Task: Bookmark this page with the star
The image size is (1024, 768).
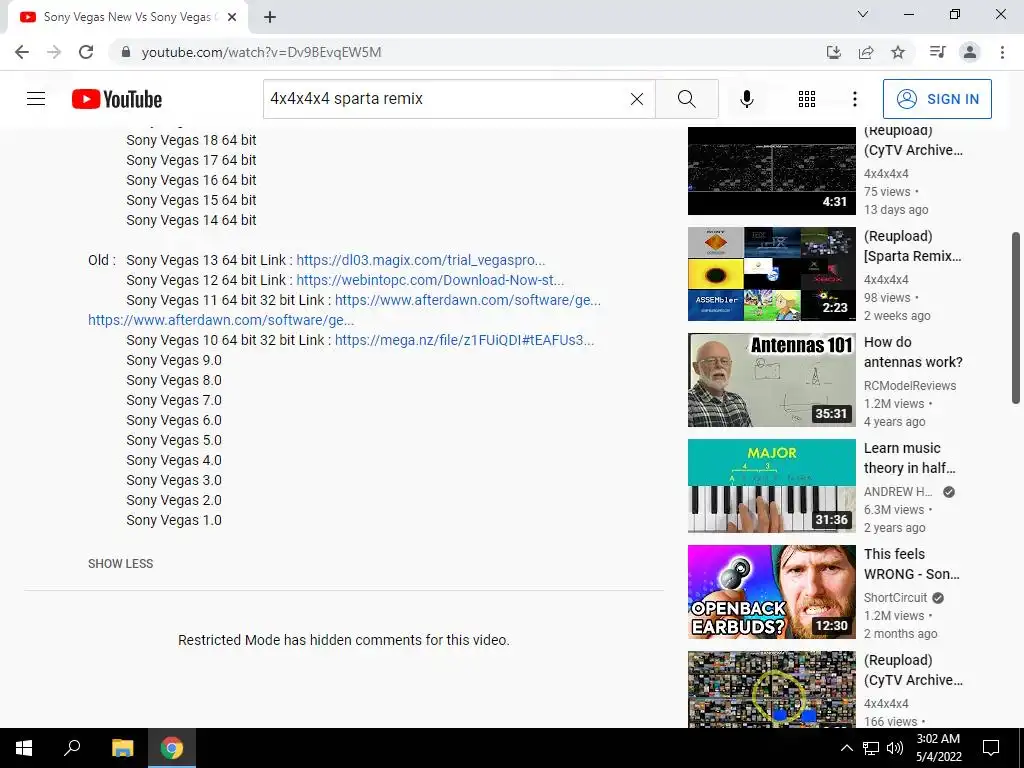Action: pos(898,52)
